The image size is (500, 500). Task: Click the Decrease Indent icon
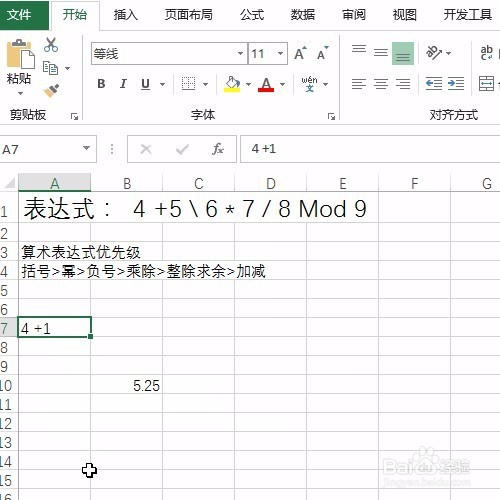(x=434, y=83)
